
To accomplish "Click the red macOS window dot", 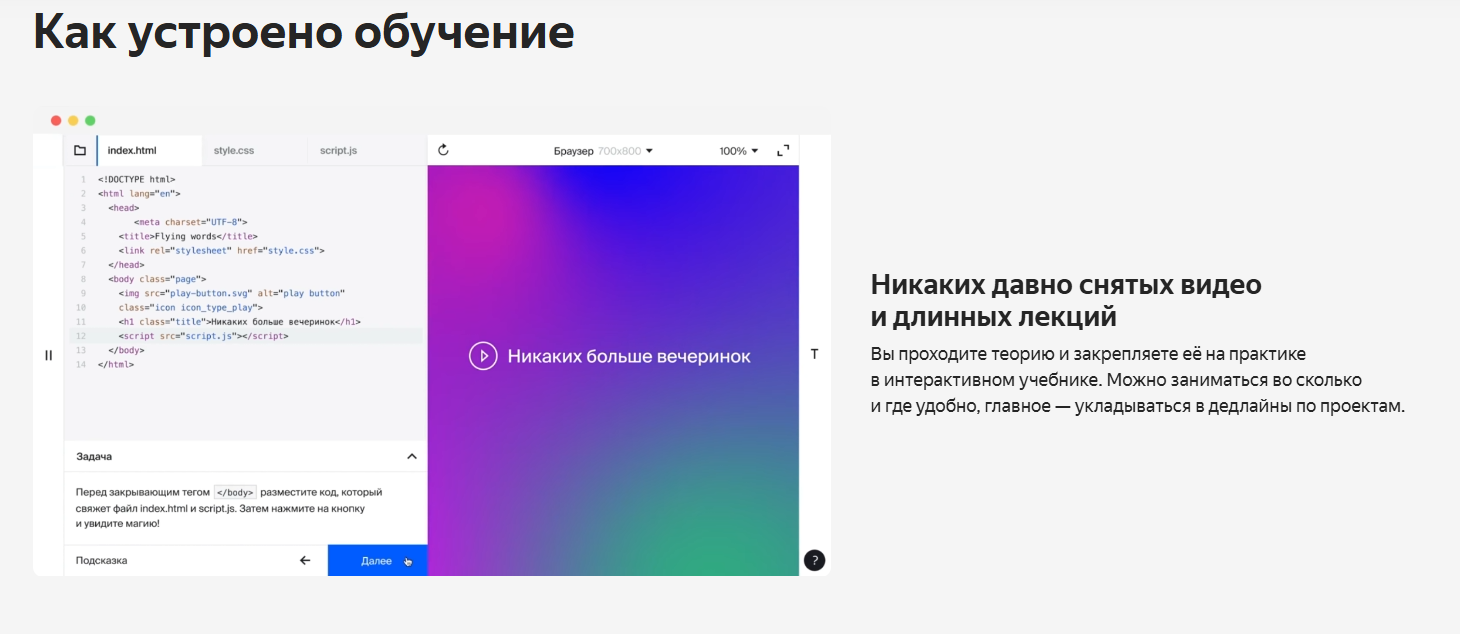I will tap(56, 120).
